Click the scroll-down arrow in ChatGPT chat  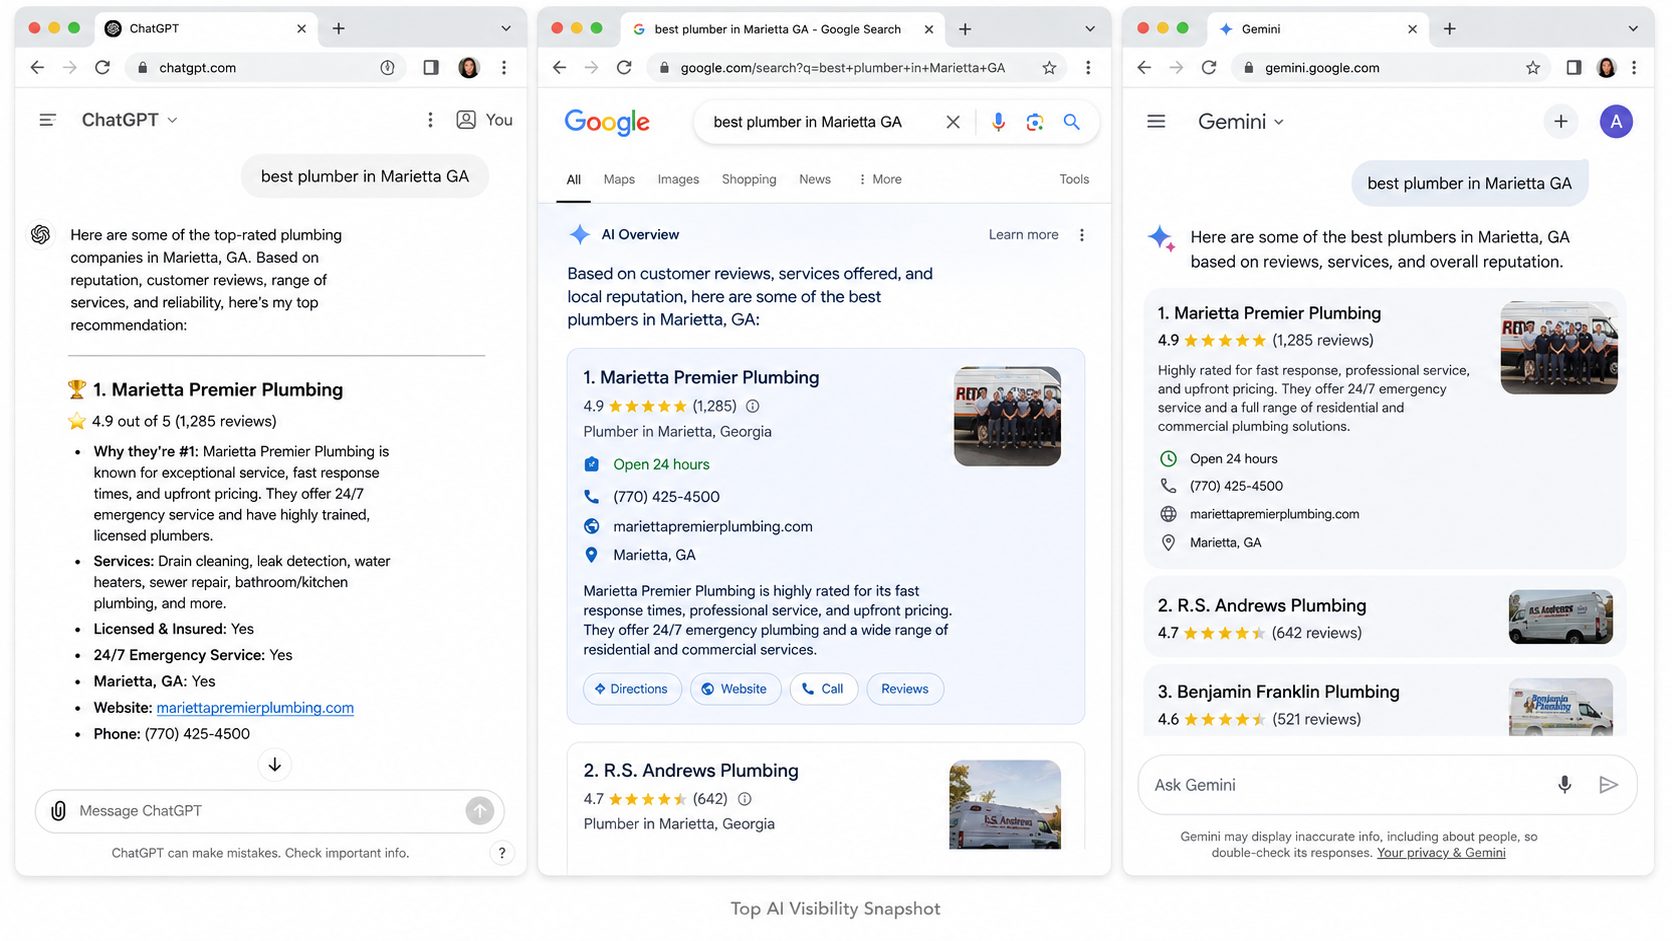click(x=275, y=765)
